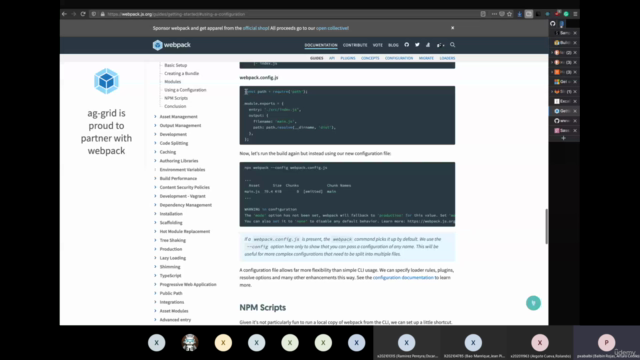
Task: Open the Lazy Loading guide
Action: (x=173, y=258)
